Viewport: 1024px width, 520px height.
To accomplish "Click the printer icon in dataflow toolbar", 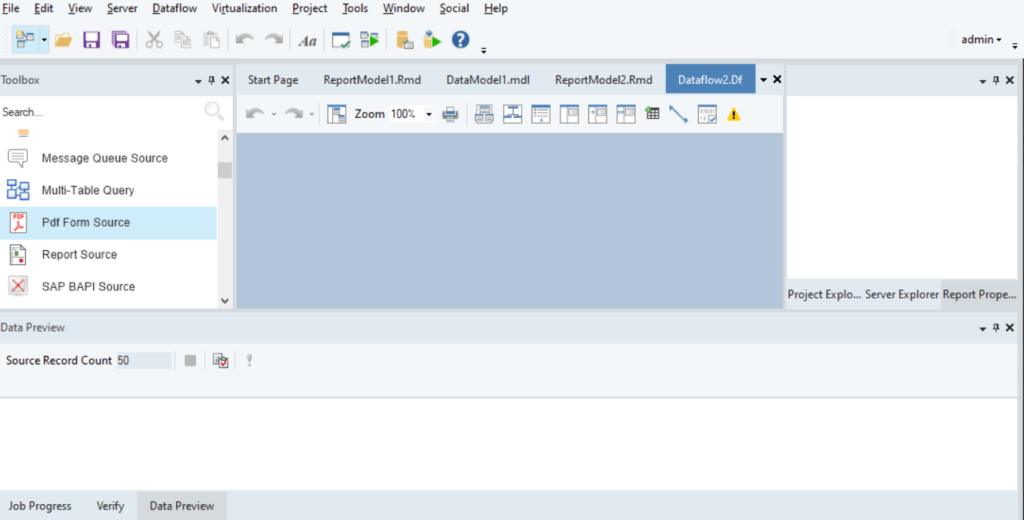I will (450, 114).
